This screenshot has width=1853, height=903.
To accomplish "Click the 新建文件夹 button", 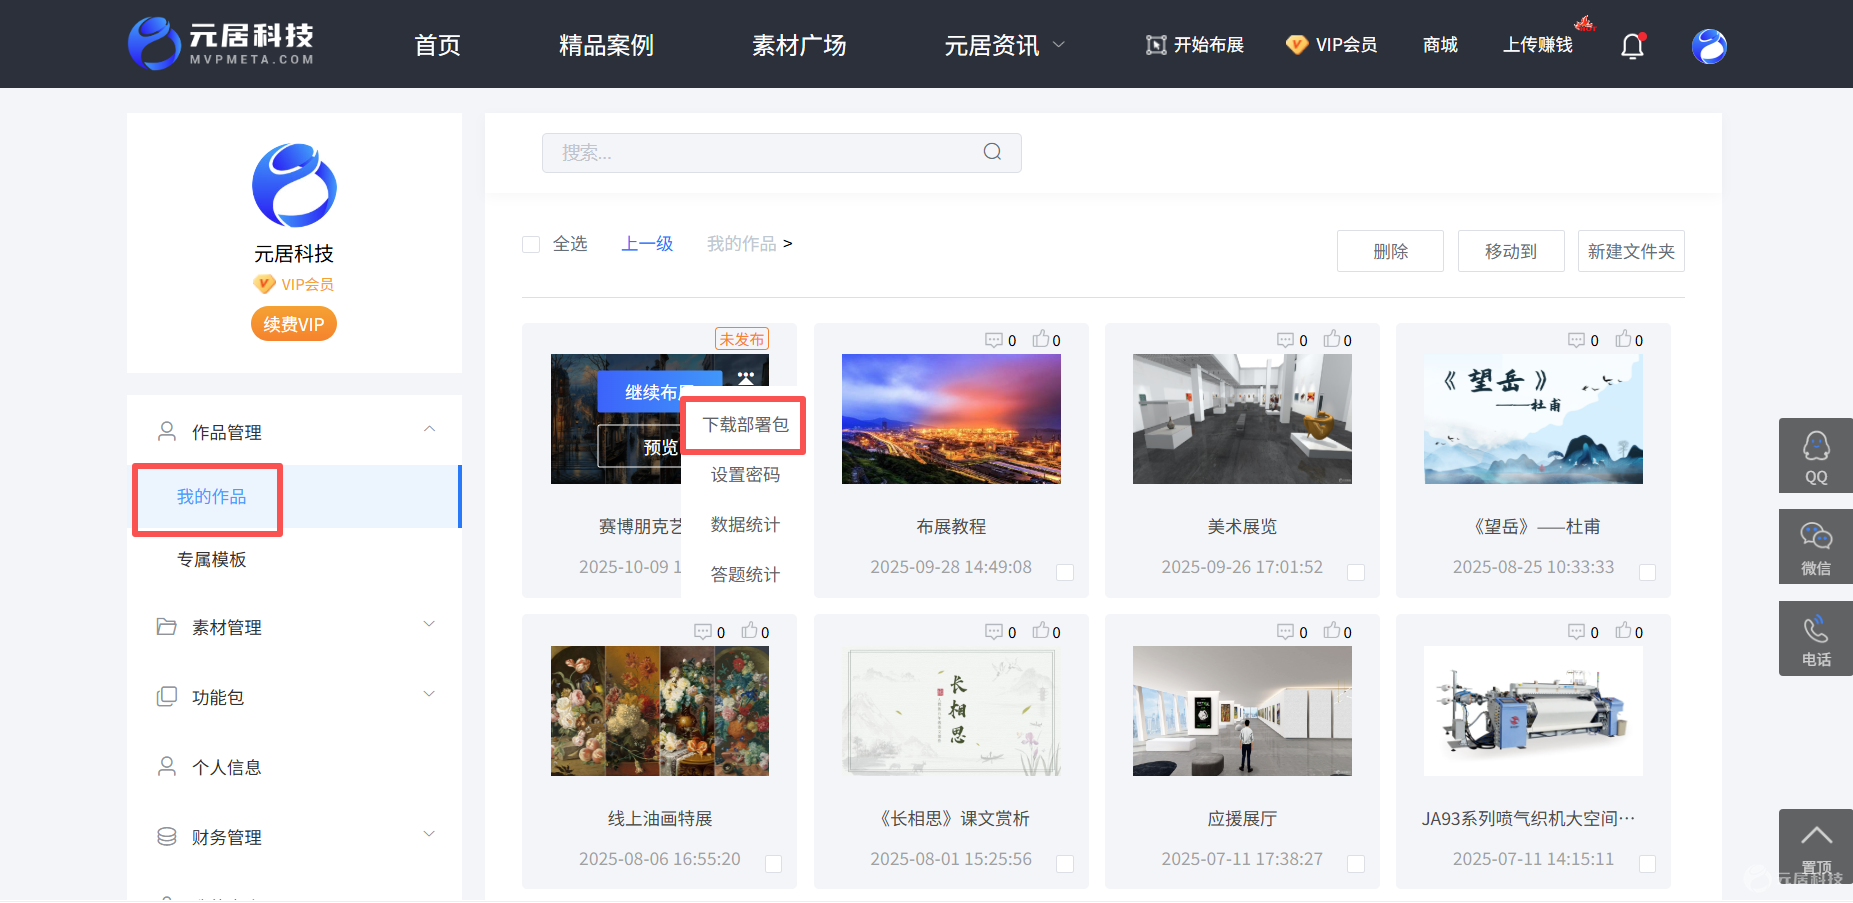I will point(1631,251).
